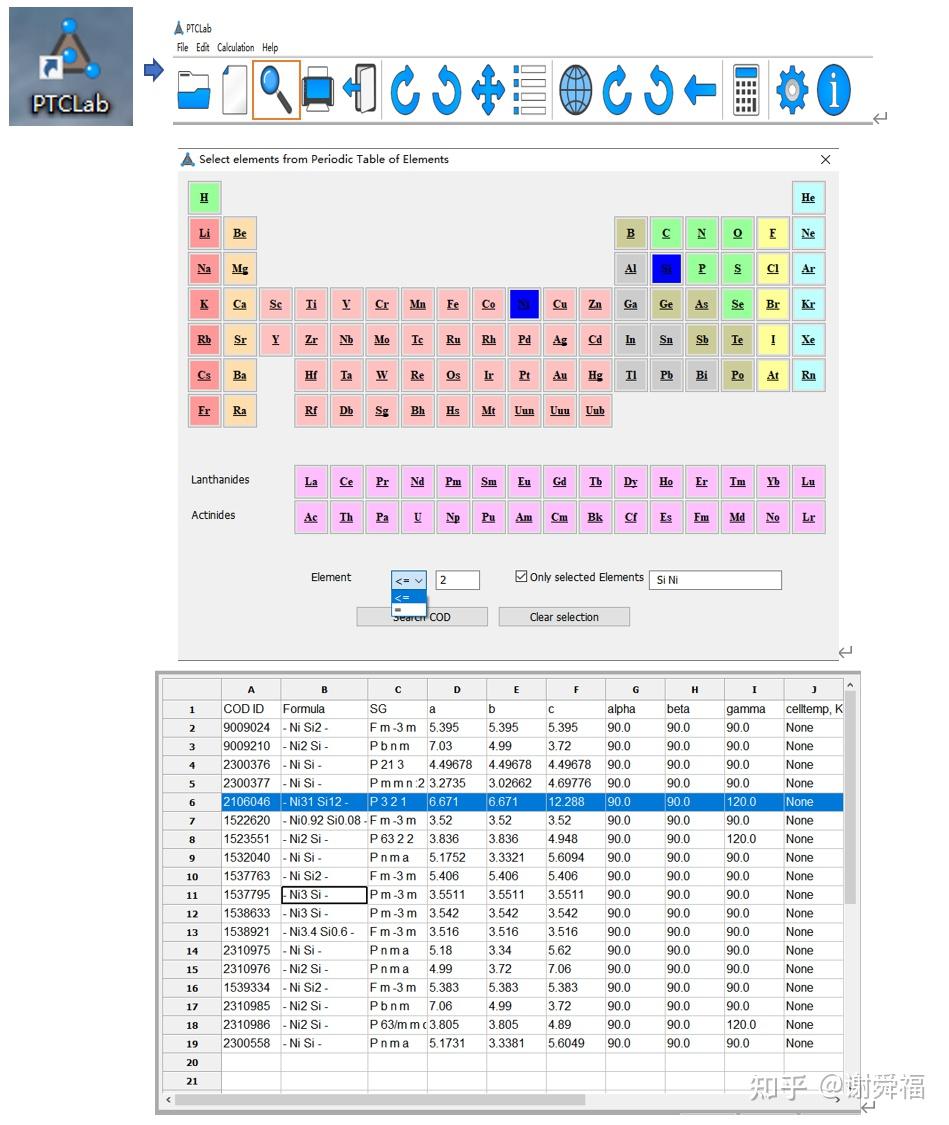Click the rotate icon left of move tool

click(x=446, y=90)
